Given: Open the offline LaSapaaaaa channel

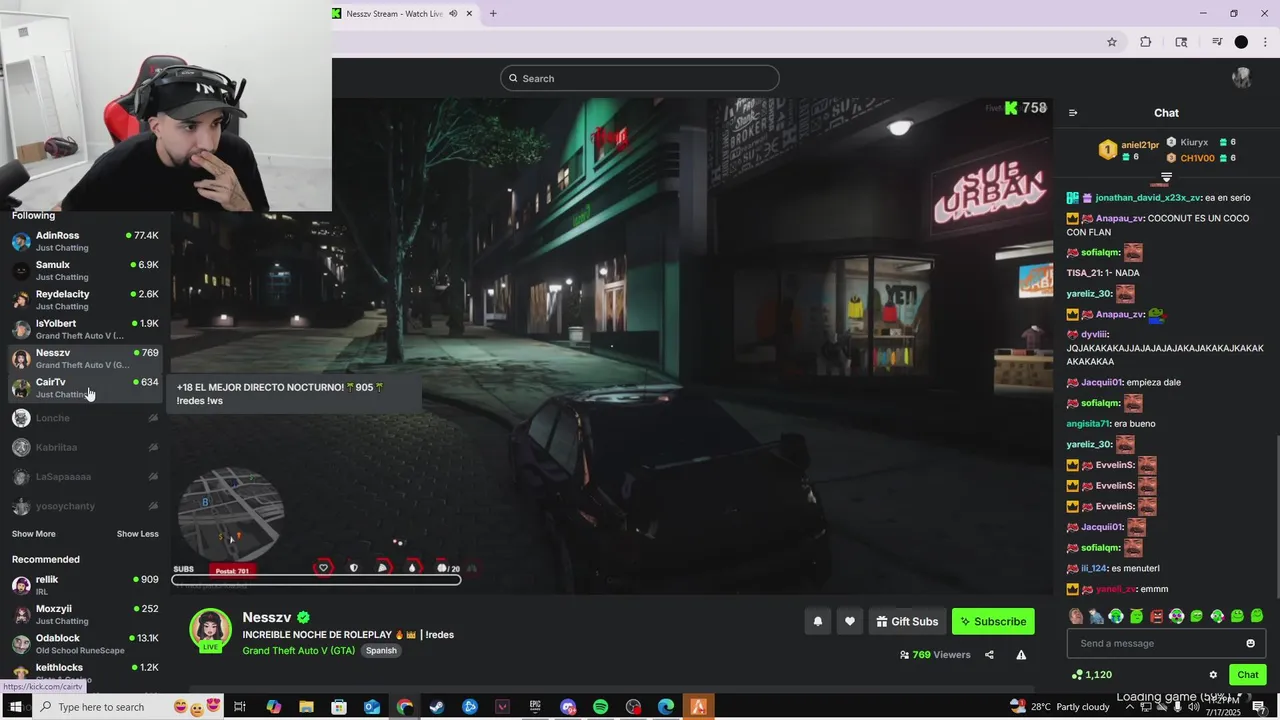Looking at the screenshot, I should 85,477.
